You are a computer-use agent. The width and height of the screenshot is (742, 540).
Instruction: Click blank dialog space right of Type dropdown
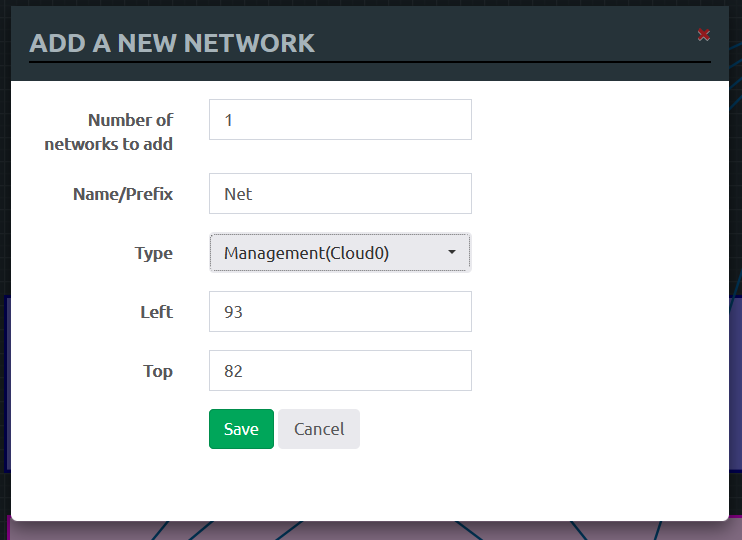(600, 253)
